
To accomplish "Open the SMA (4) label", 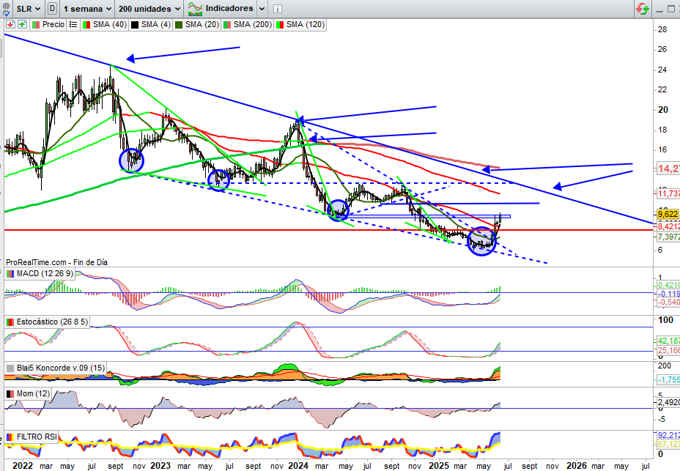I will click(155, 25).
